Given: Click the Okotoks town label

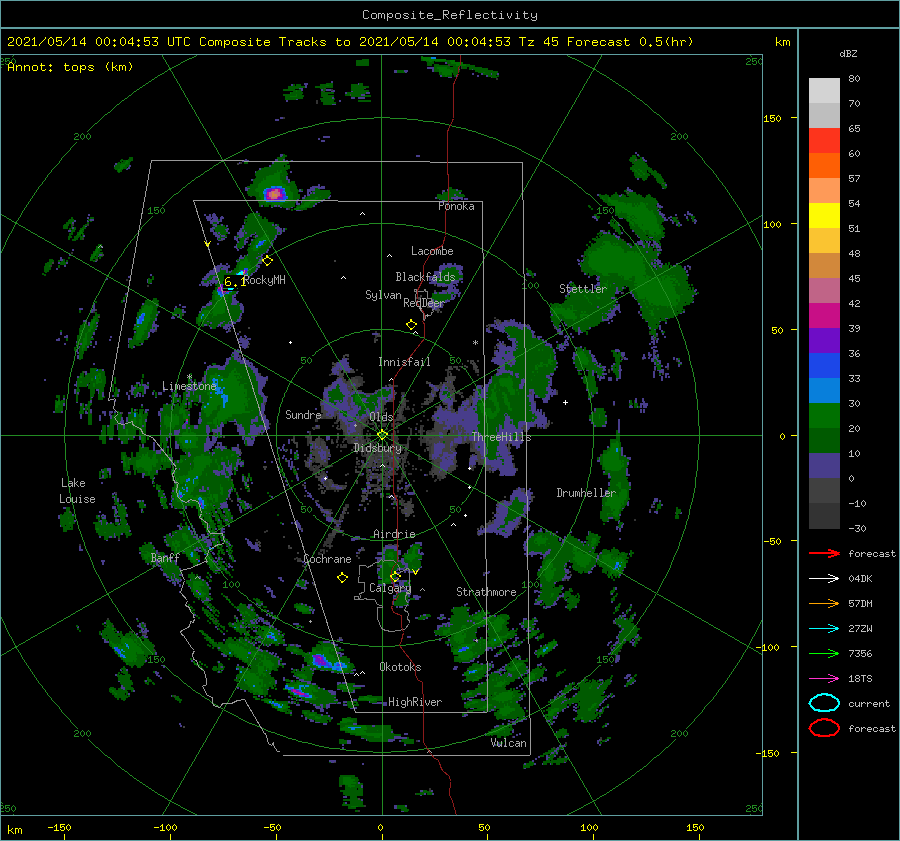Looking at the screenshot, I should pos(400,667).
